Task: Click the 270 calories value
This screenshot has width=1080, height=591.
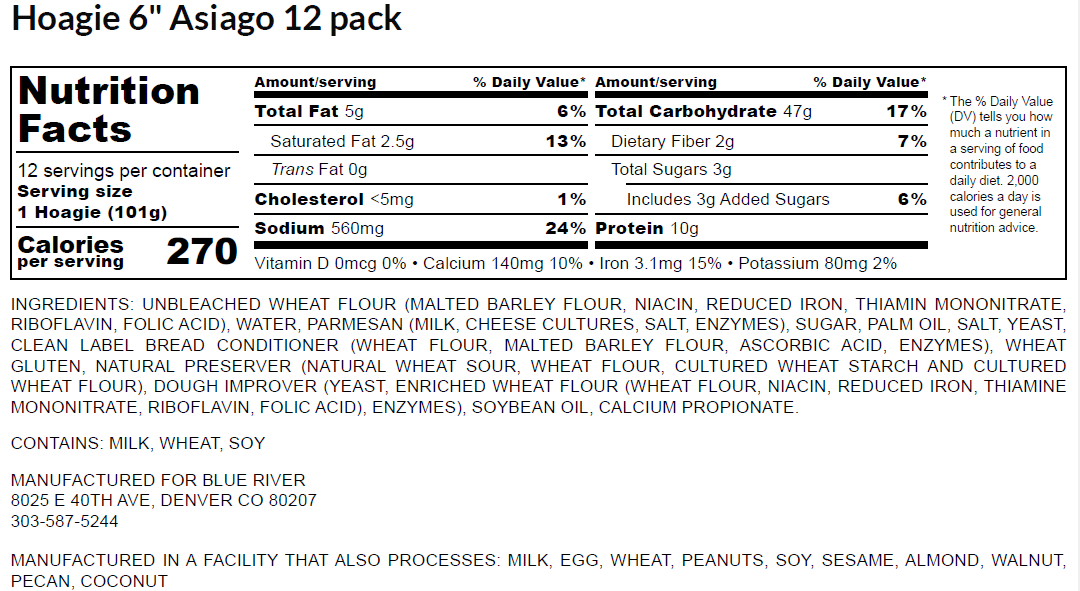Action: coord(202,251)
